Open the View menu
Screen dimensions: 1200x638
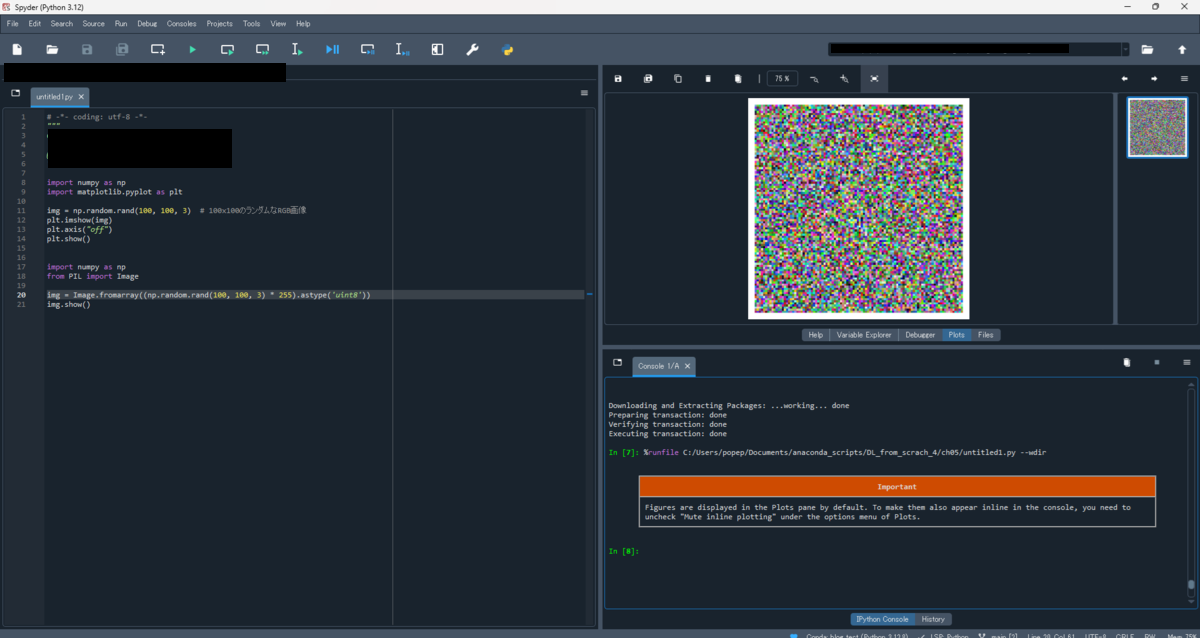pyautogui.click(x=278, y=23)
